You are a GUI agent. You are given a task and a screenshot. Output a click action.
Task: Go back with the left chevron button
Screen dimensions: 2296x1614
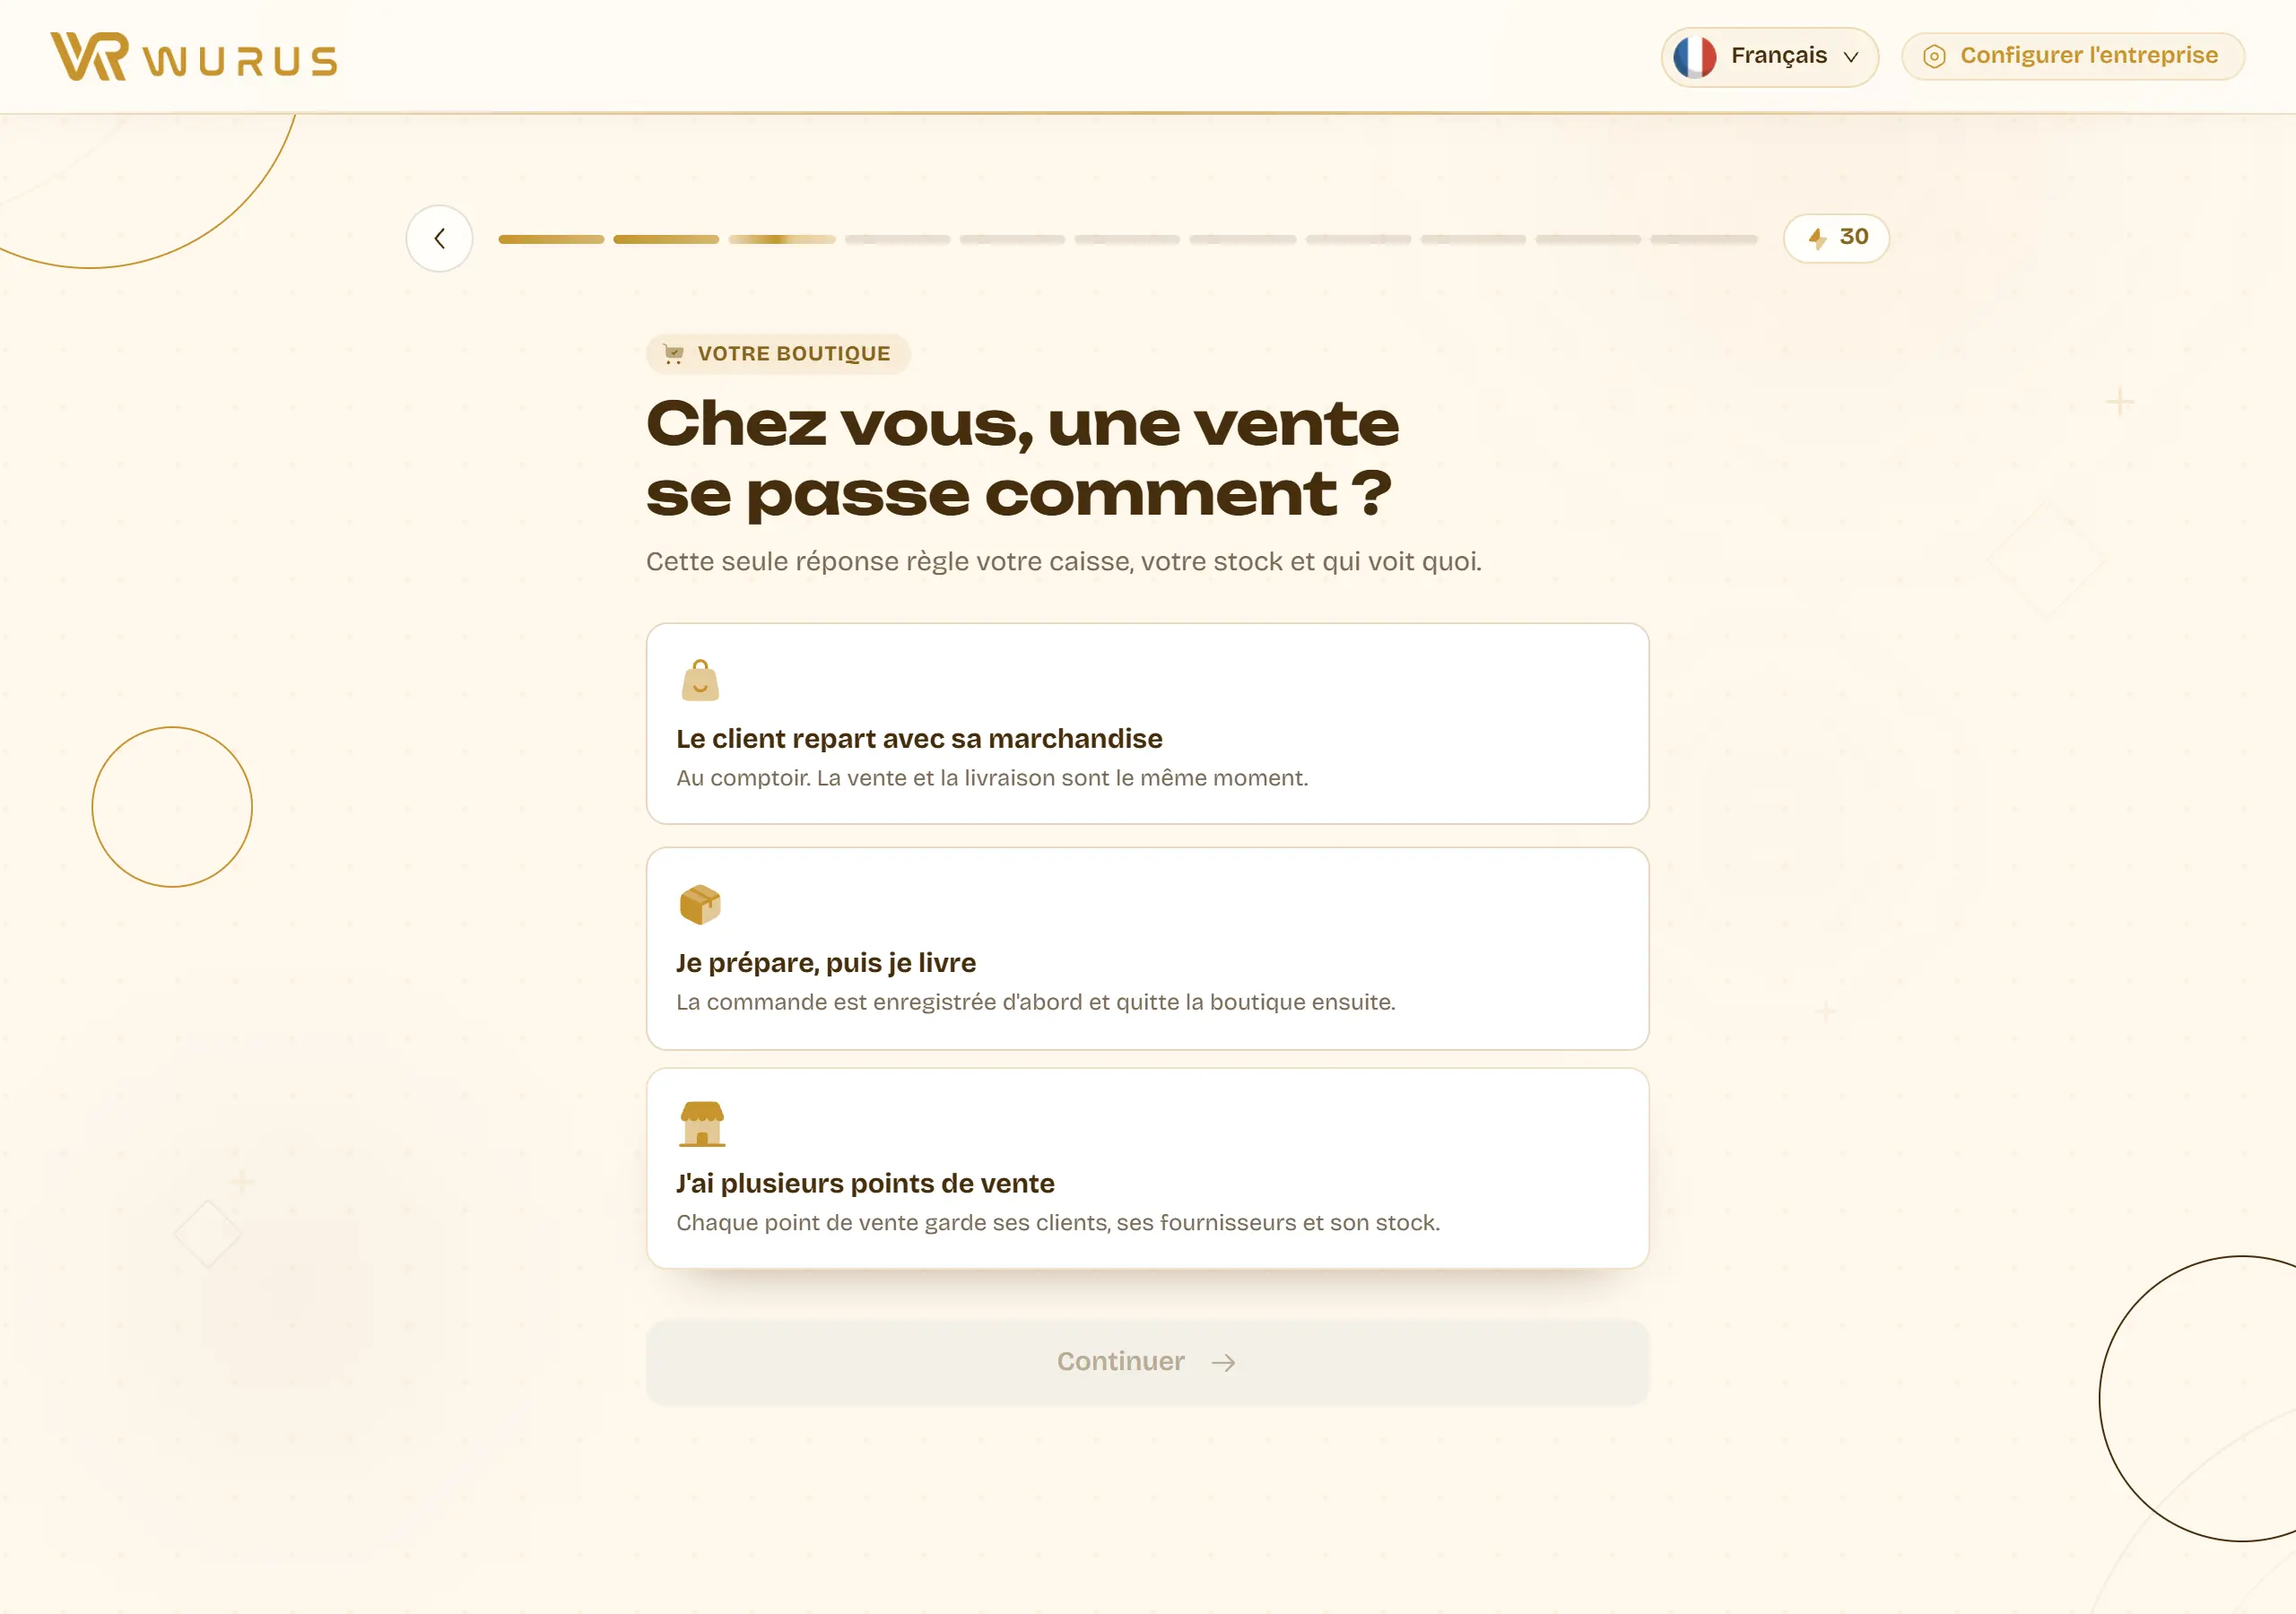[x=439, y=238]
